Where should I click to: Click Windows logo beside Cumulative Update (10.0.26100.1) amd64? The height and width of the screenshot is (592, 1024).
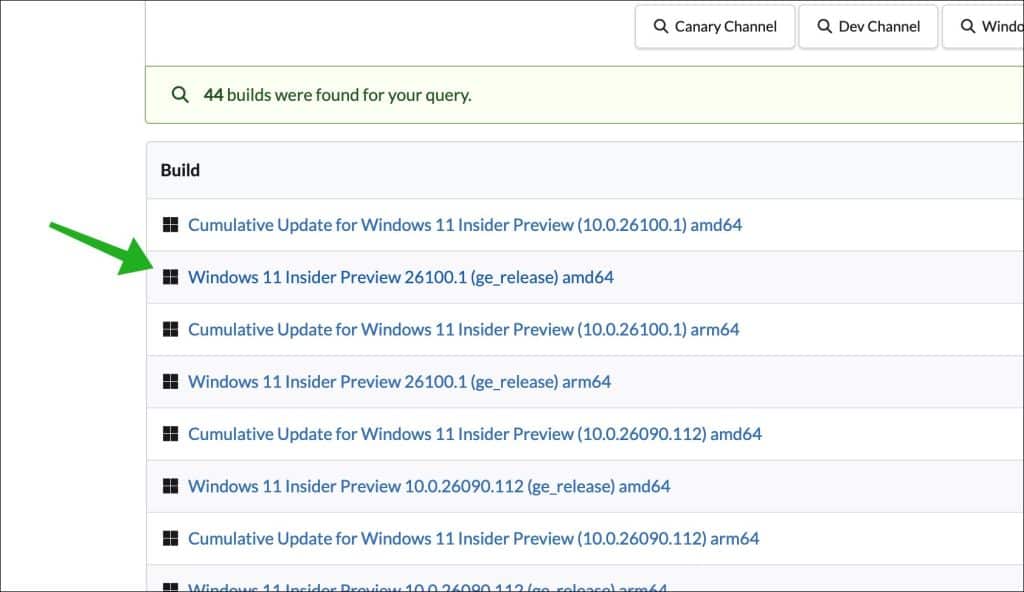170,225
